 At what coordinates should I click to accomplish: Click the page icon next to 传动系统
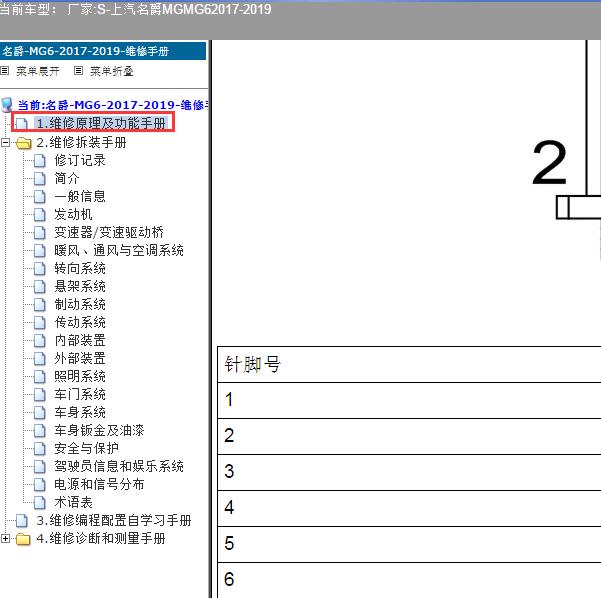pyautogui.click(x=39, y=323)
